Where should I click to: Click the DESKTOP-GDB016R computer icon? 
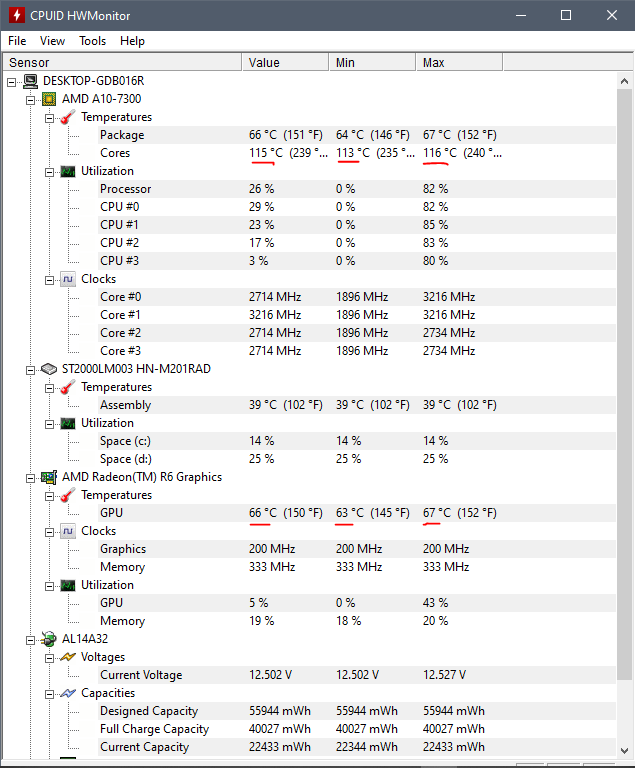[x=30, y=81]
